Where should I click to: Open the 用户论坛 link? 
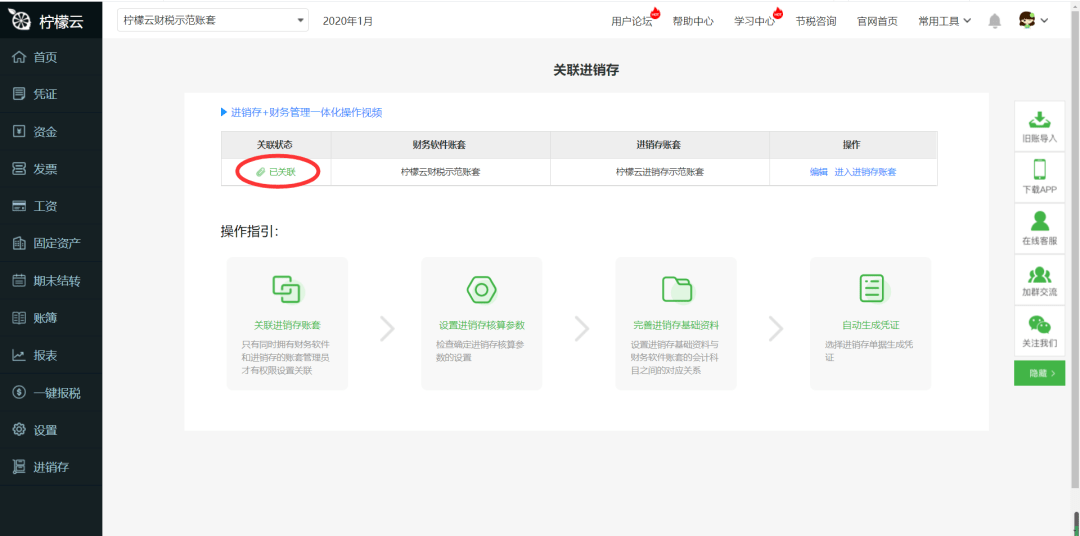[632, 21]
